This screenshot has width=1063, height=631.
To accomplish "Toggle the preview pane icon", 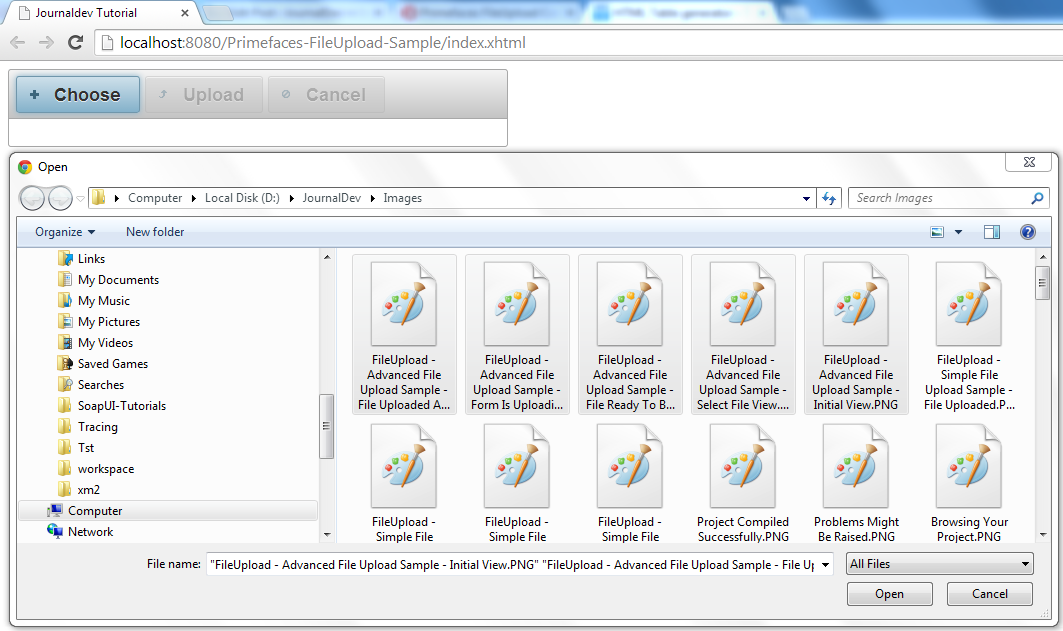I will pos(991,232).
